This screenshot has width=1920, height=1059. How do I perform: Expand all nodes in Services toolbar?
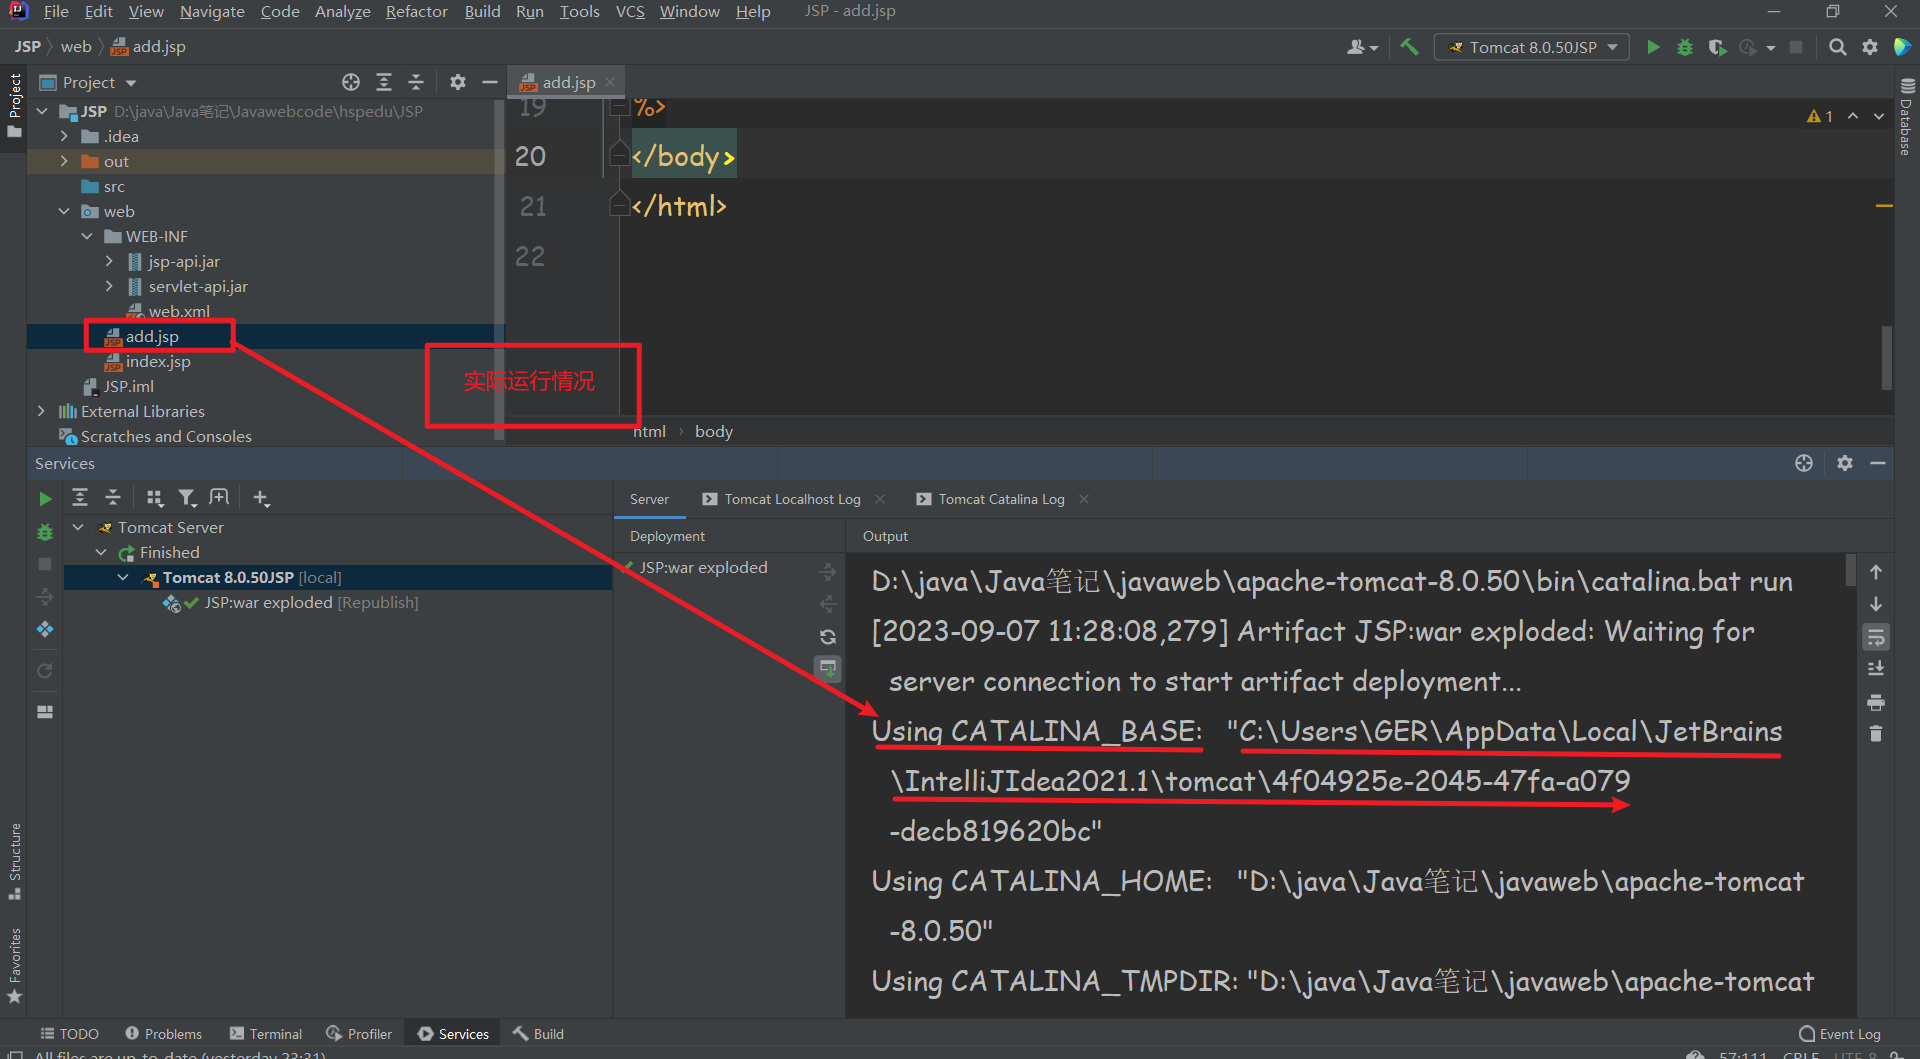[80, 498]
